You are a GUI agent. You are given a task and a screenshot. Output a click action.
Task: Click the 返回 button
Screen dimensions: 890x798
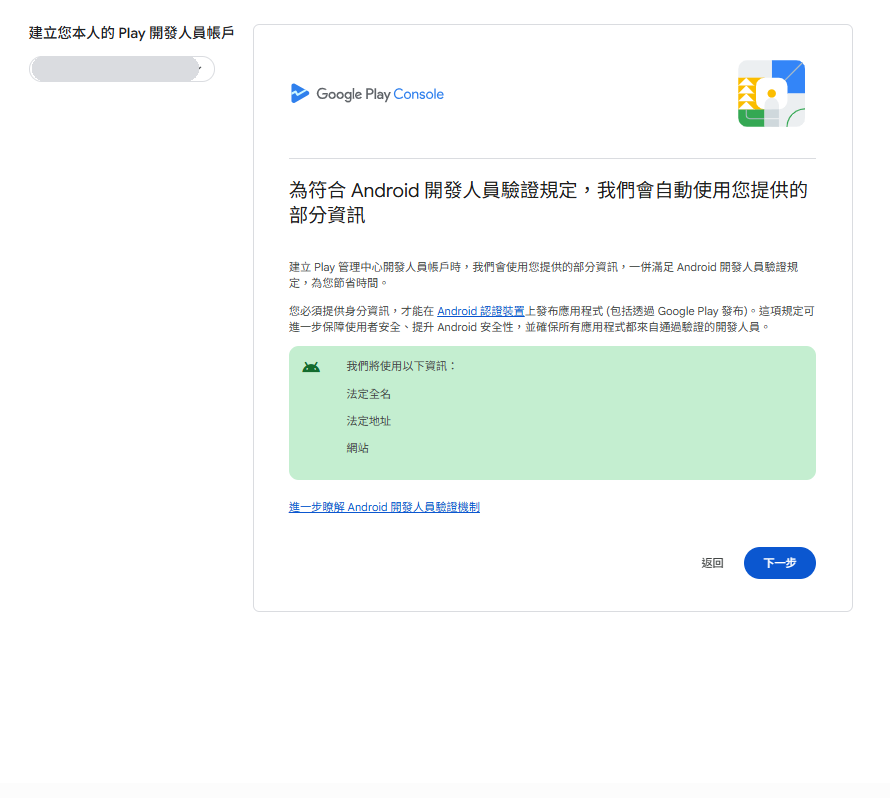712,563
